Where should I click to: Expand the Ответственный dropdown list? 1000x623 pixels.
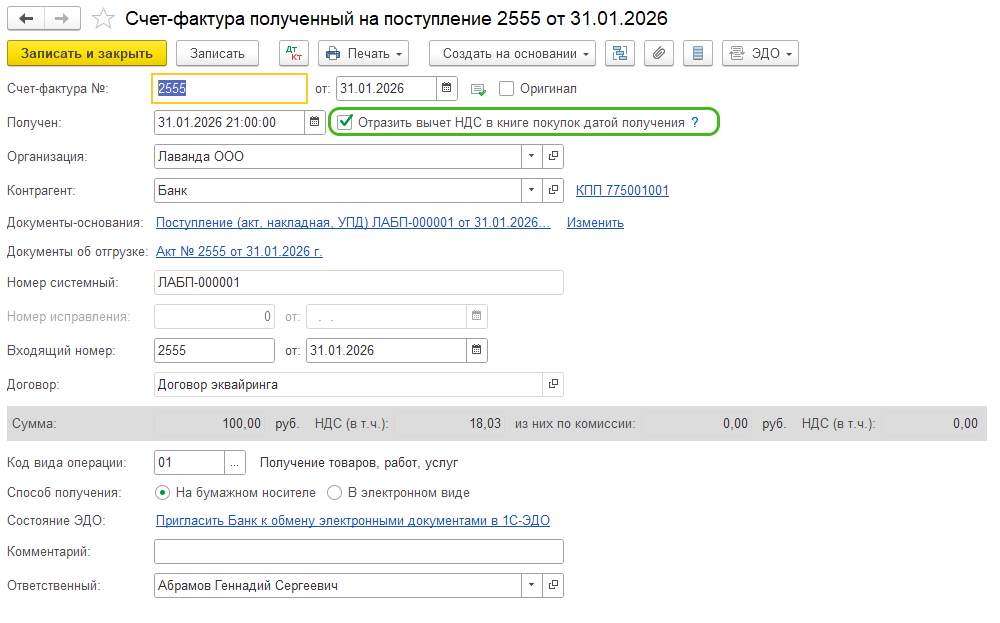coord(531,586)
